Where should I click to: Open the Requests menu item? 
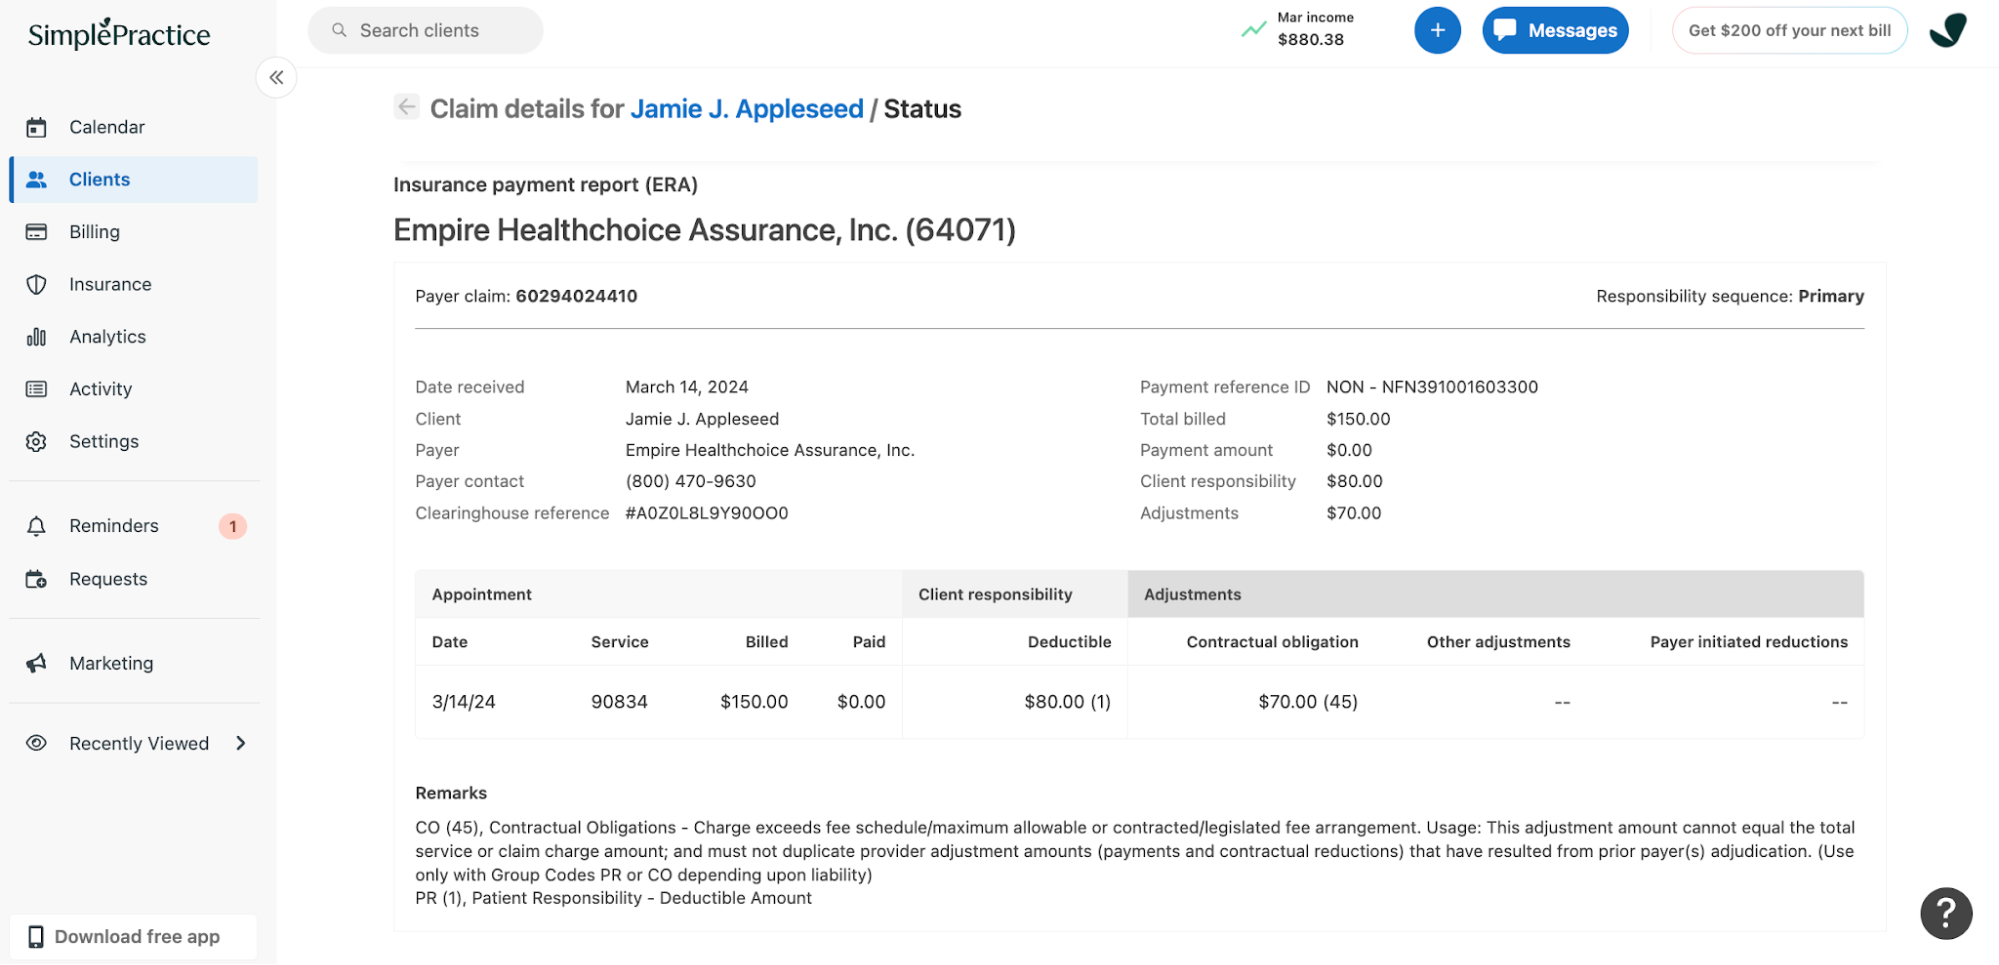click(x=134, y=579)
